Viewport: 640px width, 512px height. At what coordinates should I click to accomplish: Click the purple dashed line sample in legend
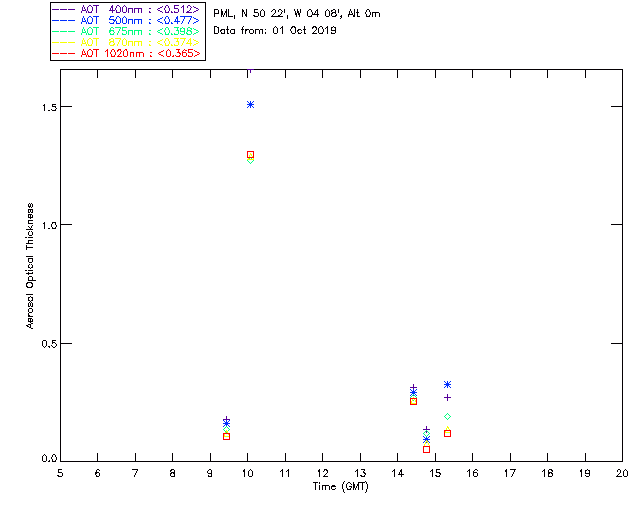[x=64, y=9]
